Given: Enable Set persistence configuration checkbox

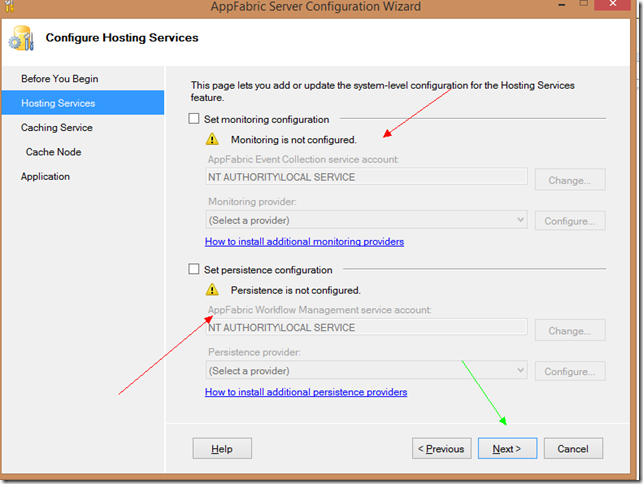Looking at the screenshot, I should point(194,269).
